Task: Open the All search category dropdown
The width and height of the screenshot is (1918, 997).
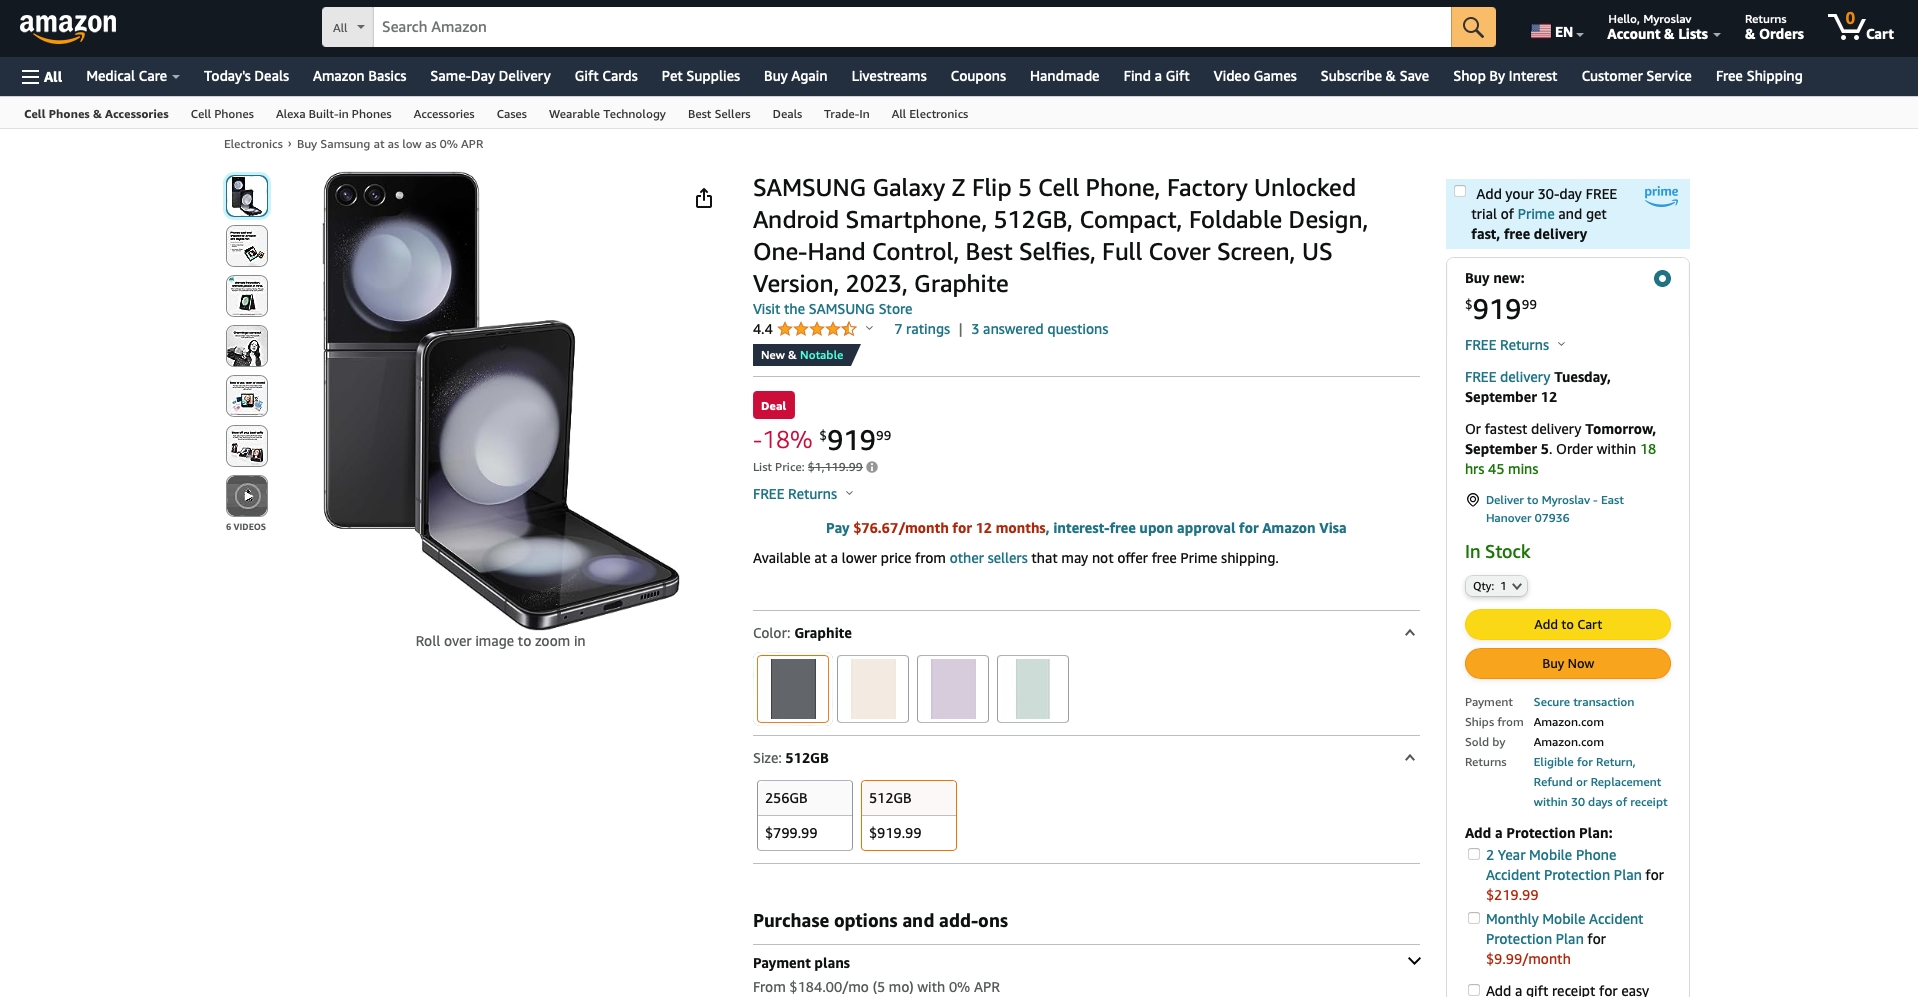Action: (x=348, y=27)
